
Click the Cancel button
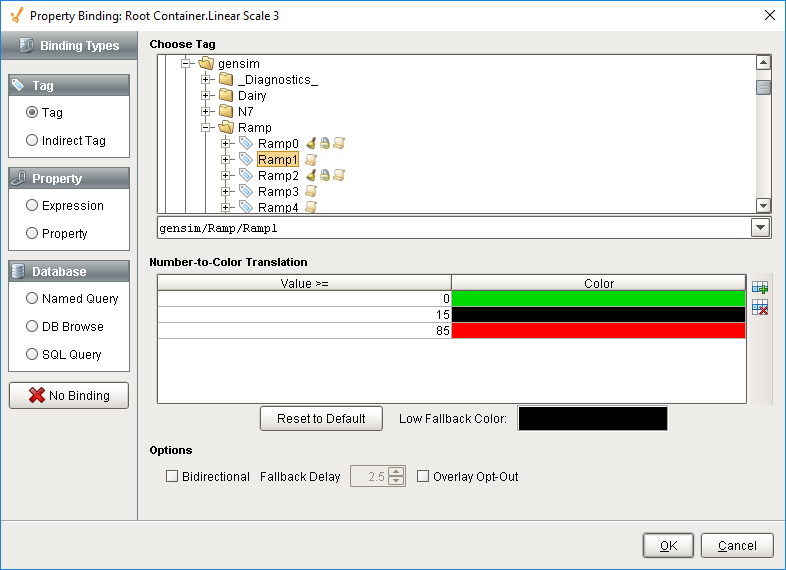click(x=737, y=545)
